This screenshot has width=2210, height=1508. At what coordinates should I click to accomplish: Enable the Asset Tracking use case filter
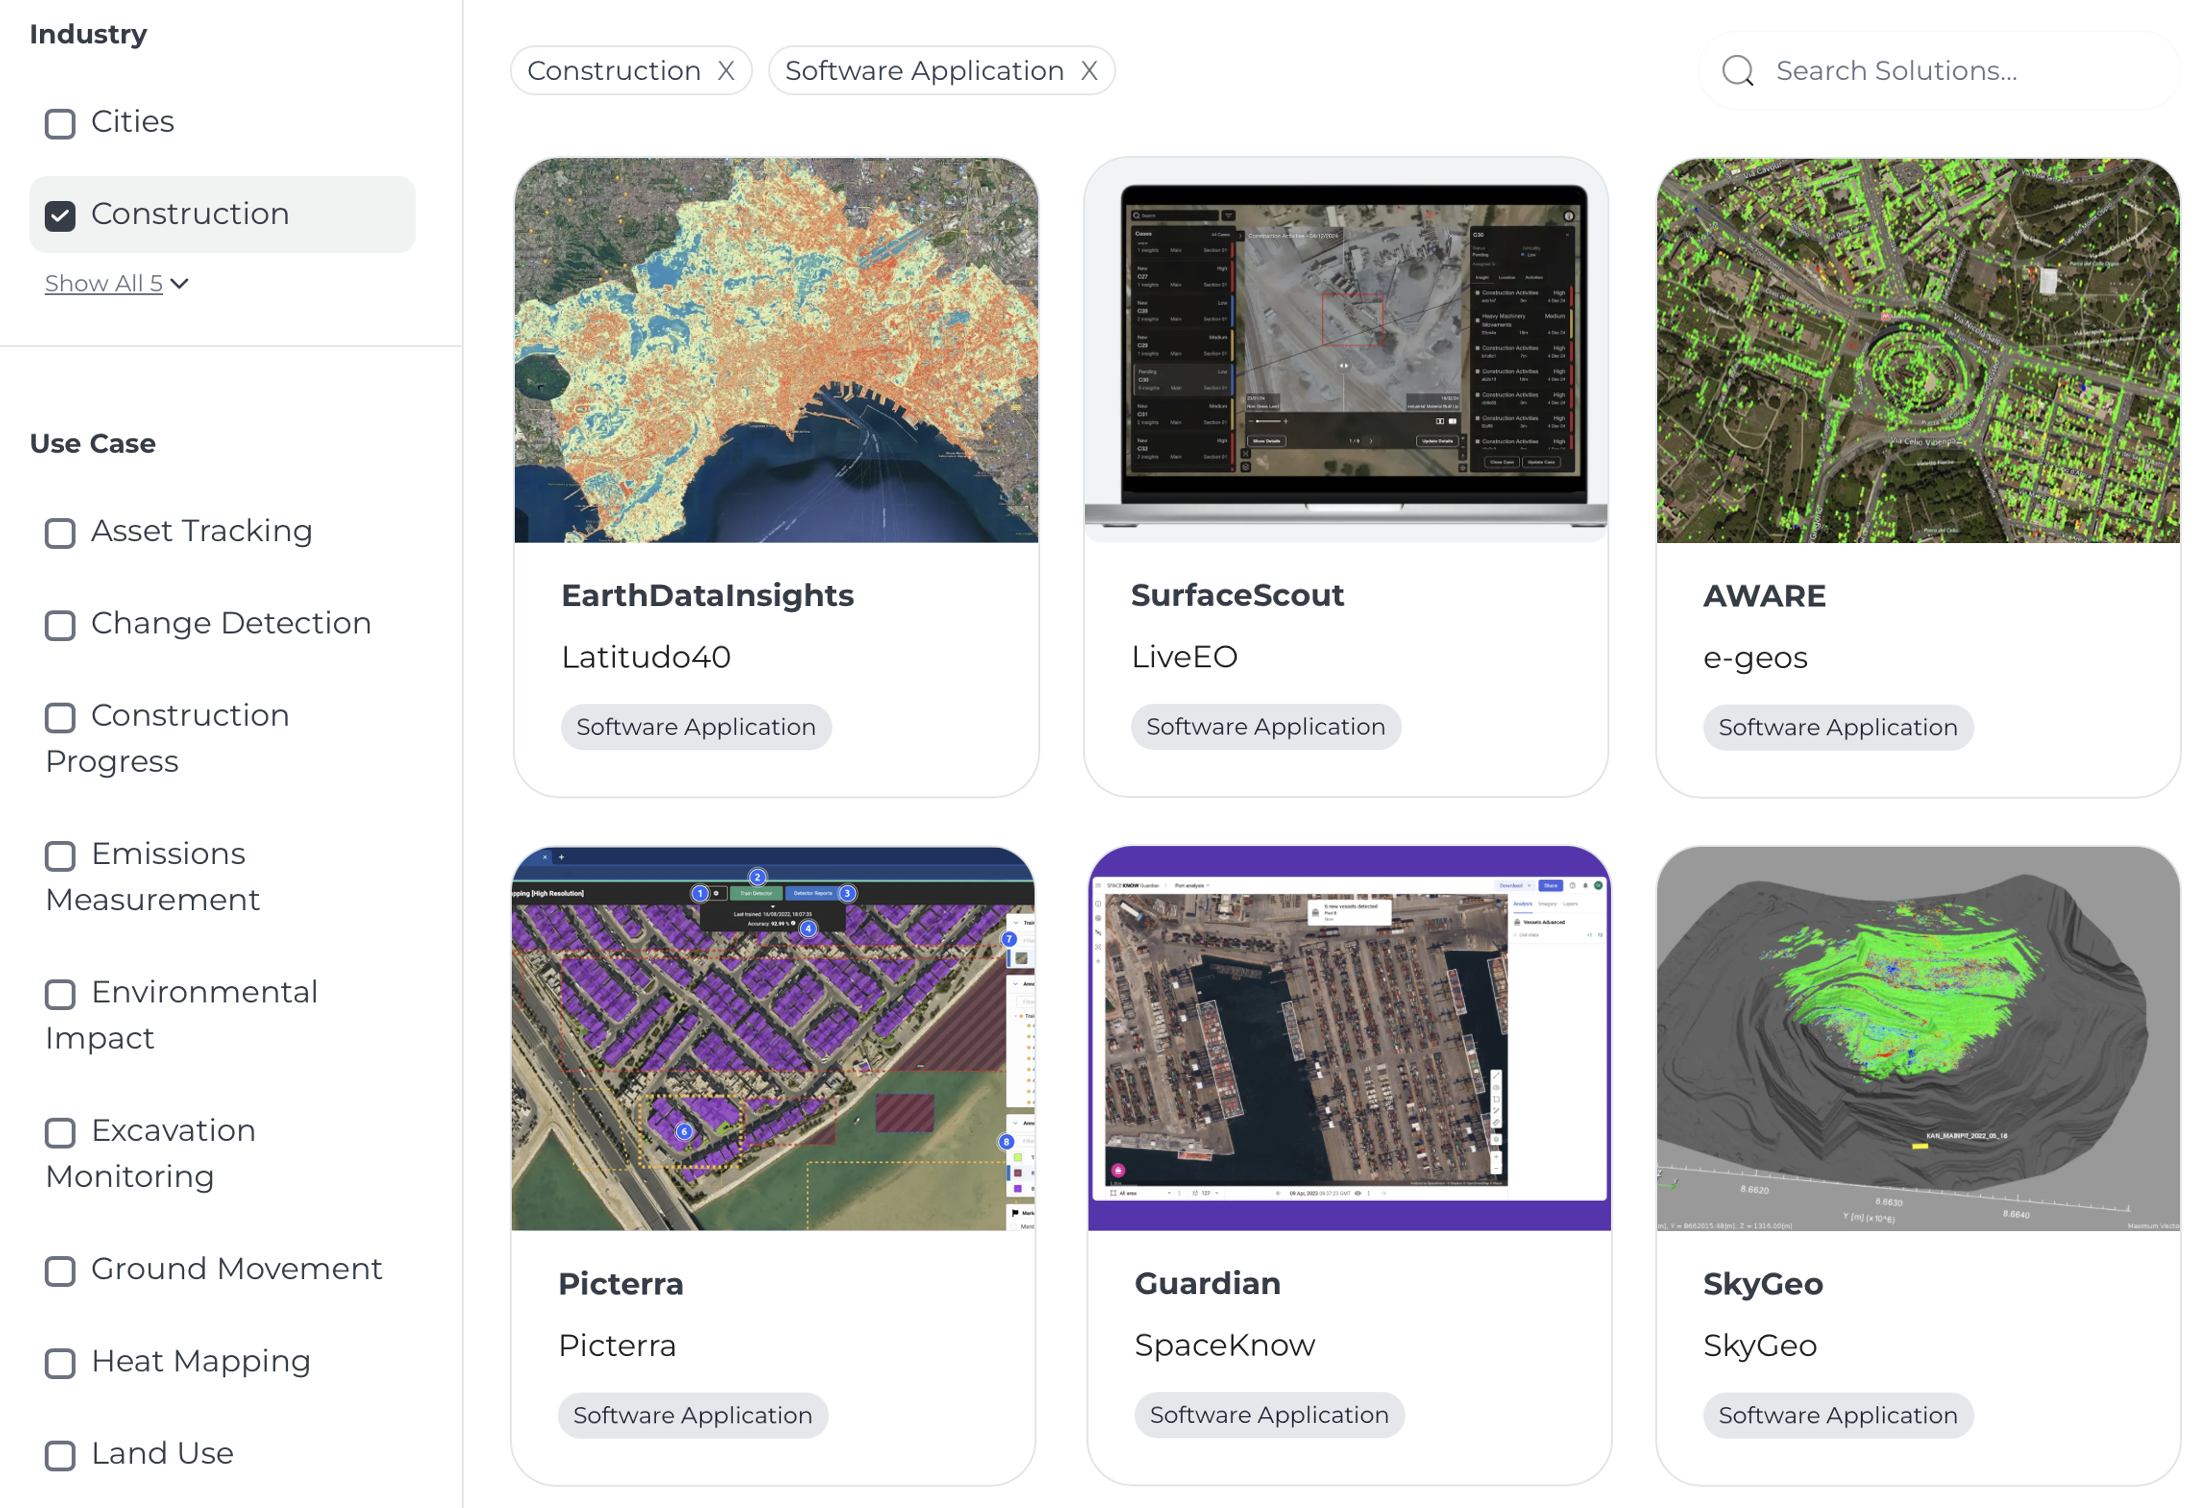[60, 533]
